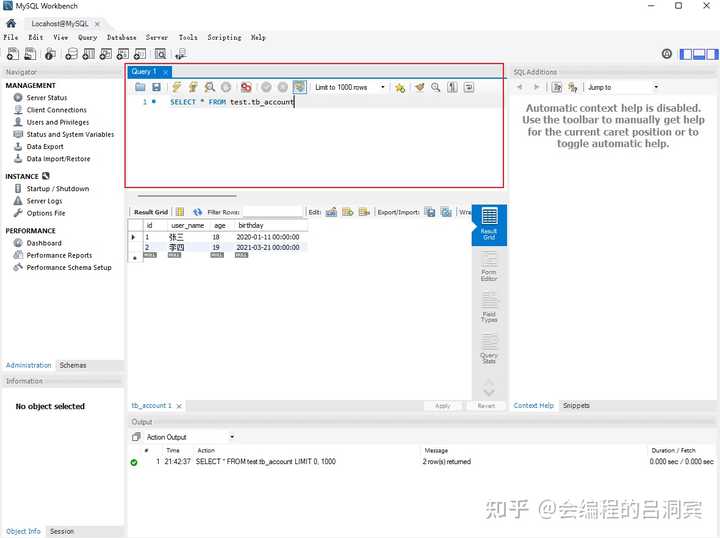Save query as snippet star icon
The width and height of the screenshot is (720, 538).
[400, 87]
